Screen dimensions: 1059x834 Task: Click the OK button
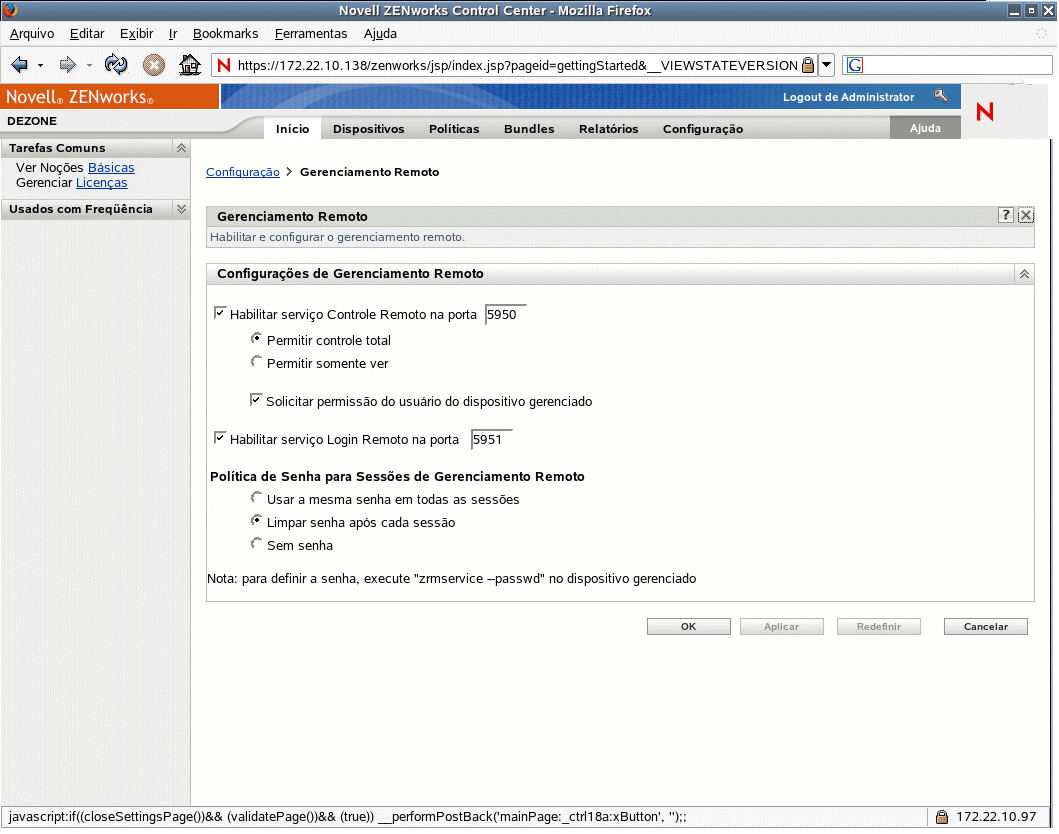688,627
